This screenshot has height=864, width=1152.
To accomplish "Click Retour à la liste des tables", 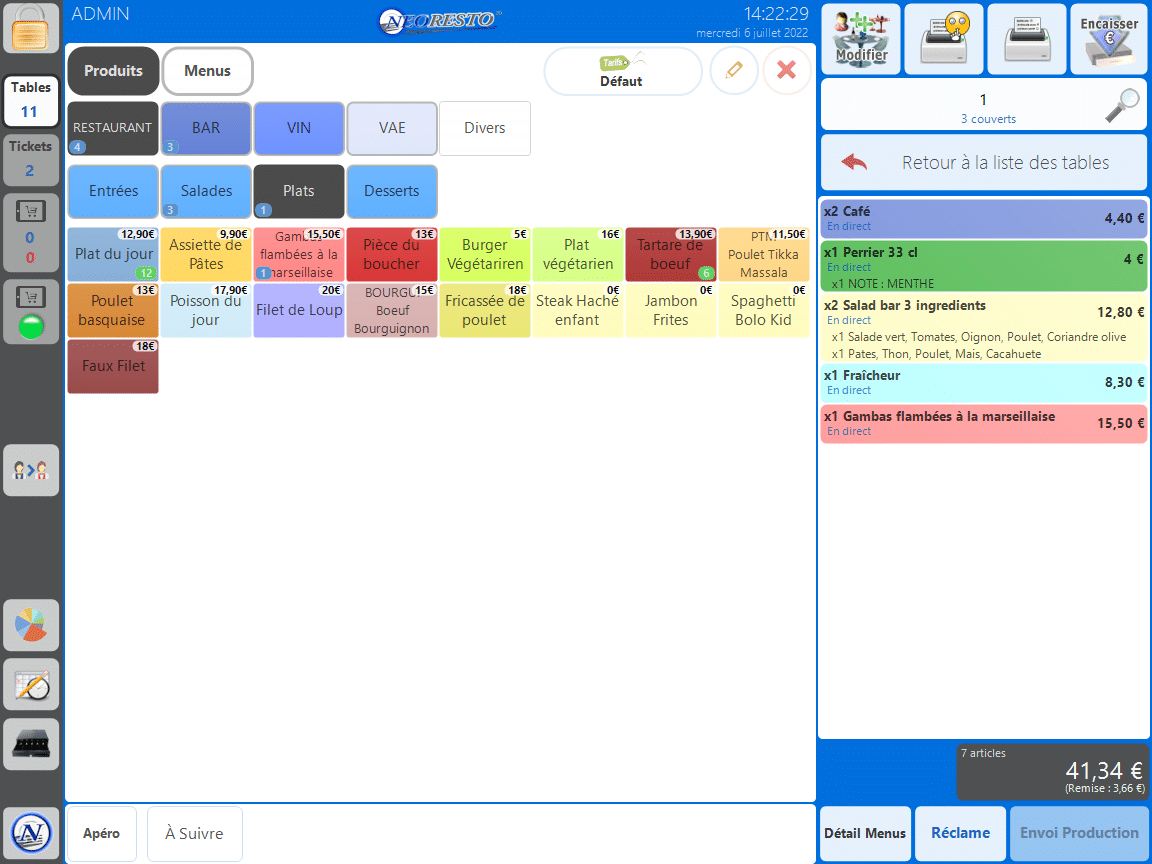I will click(984, 163).
